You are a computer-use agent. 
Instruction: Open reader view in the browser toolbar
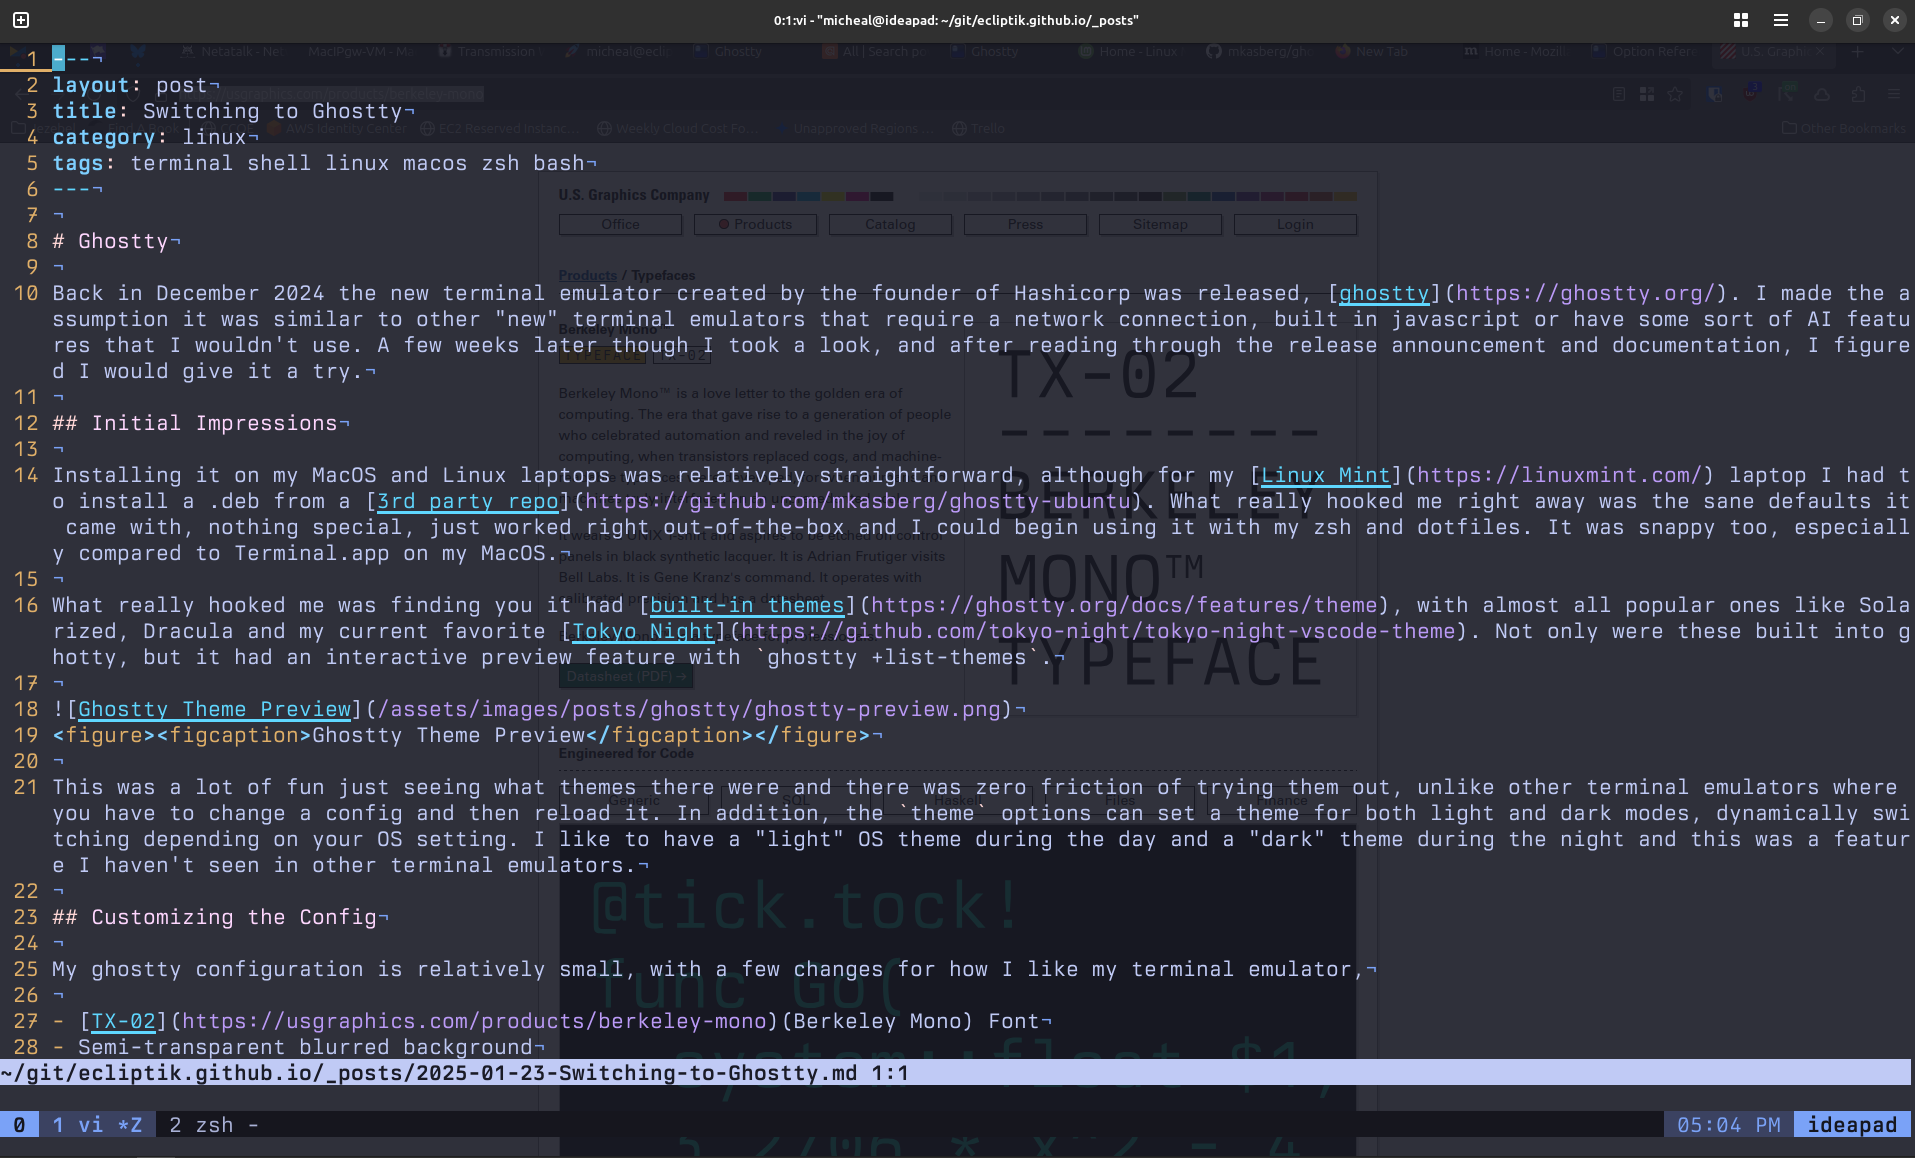click(1618, 93)
